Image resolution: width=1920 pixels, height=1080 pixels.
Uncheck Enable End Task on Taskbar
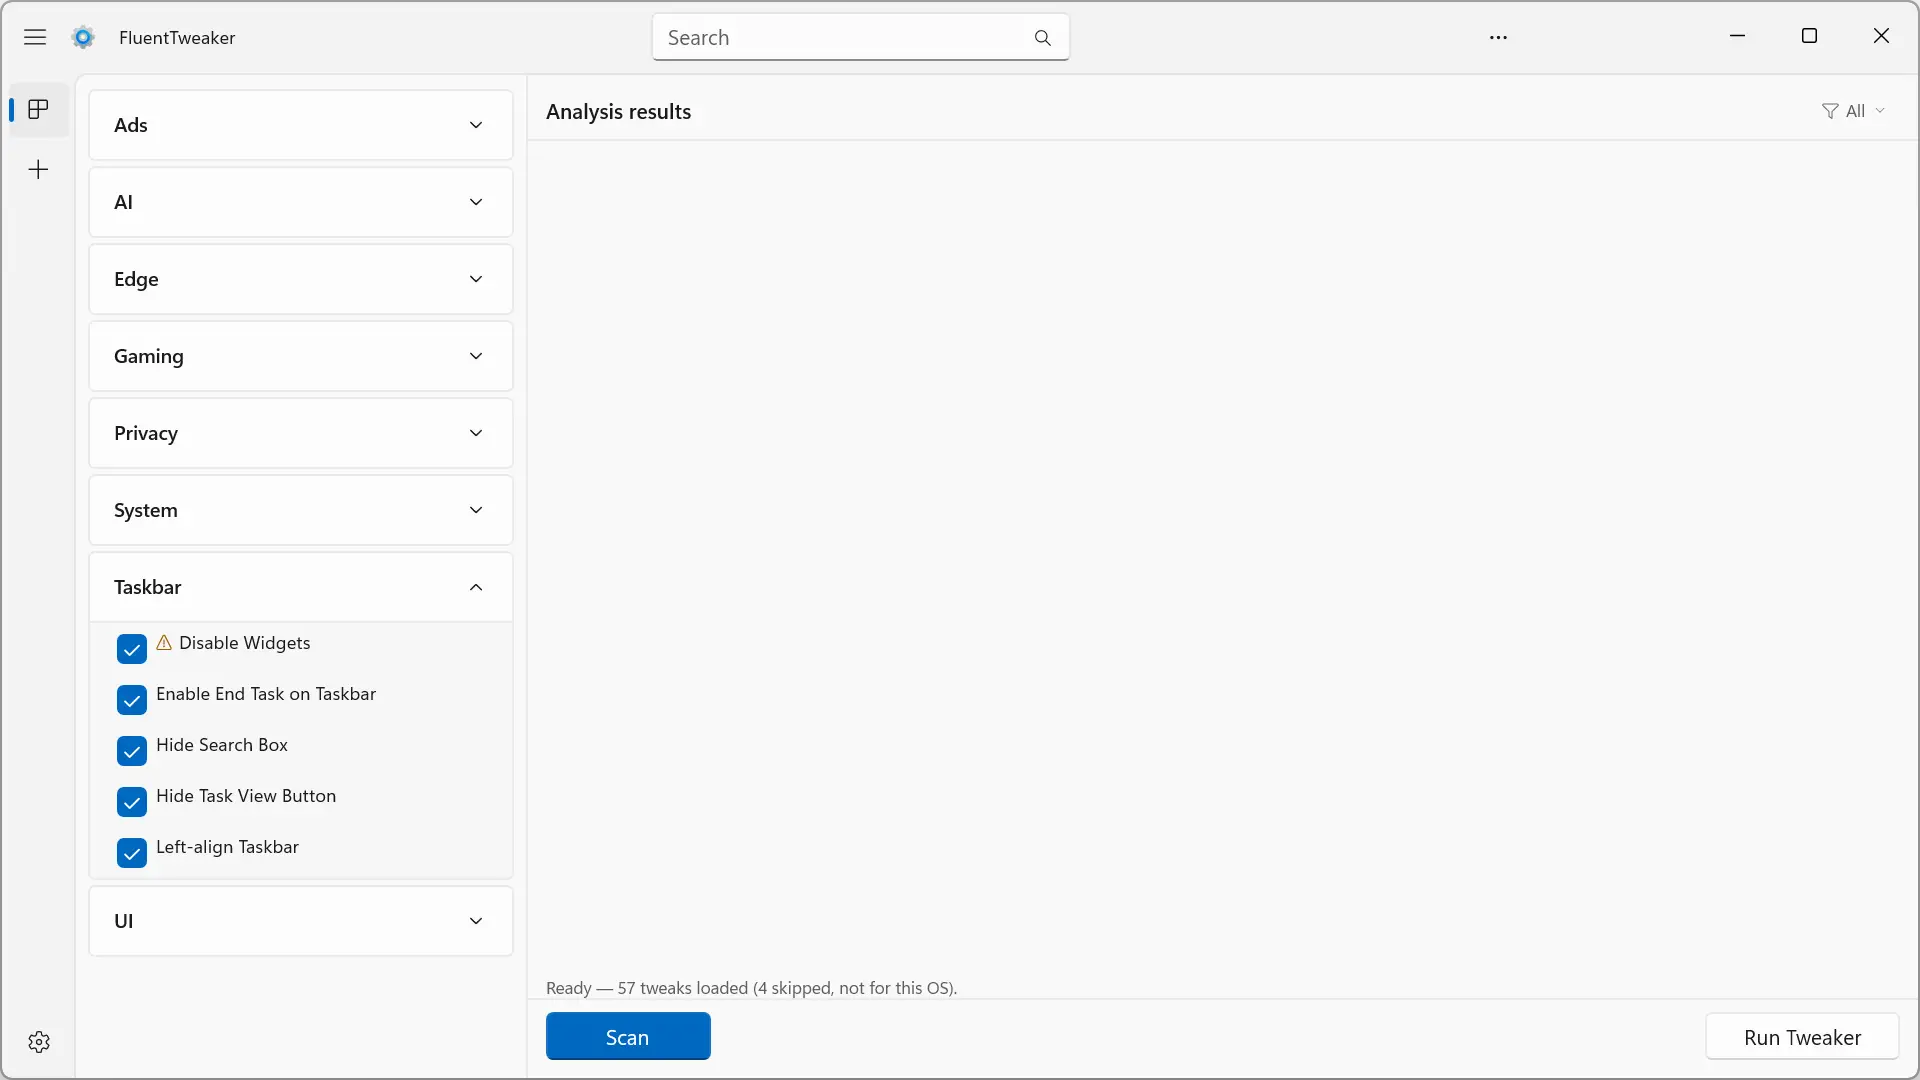click(x=132, y=700)
